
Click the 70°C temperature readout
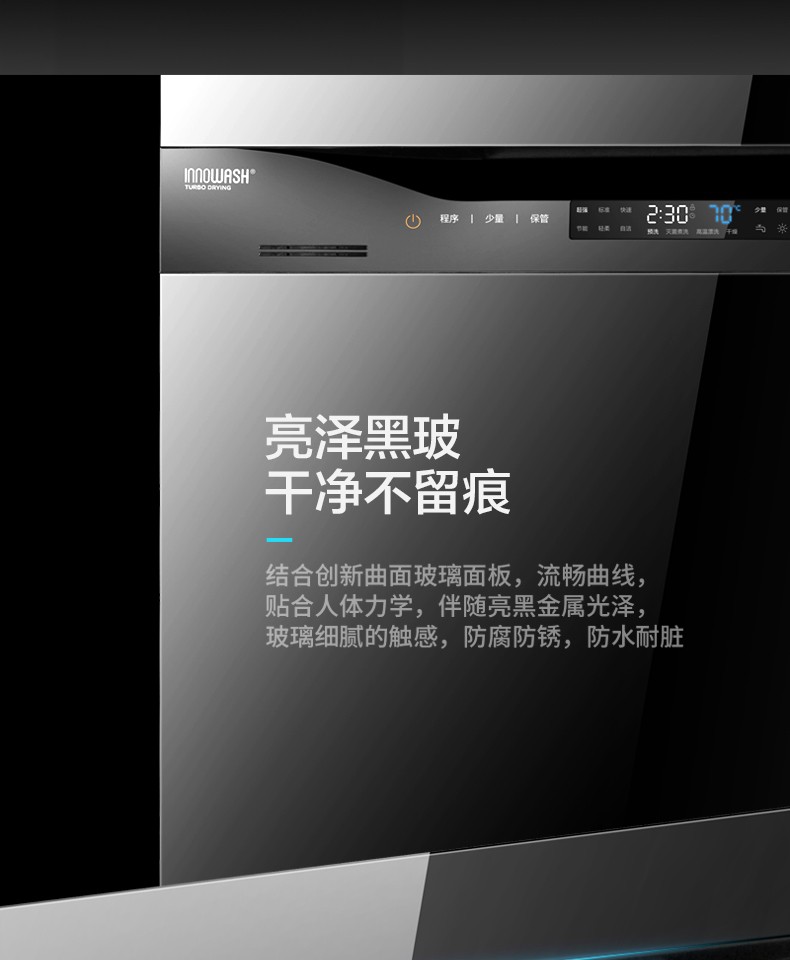tap(723, 214)
